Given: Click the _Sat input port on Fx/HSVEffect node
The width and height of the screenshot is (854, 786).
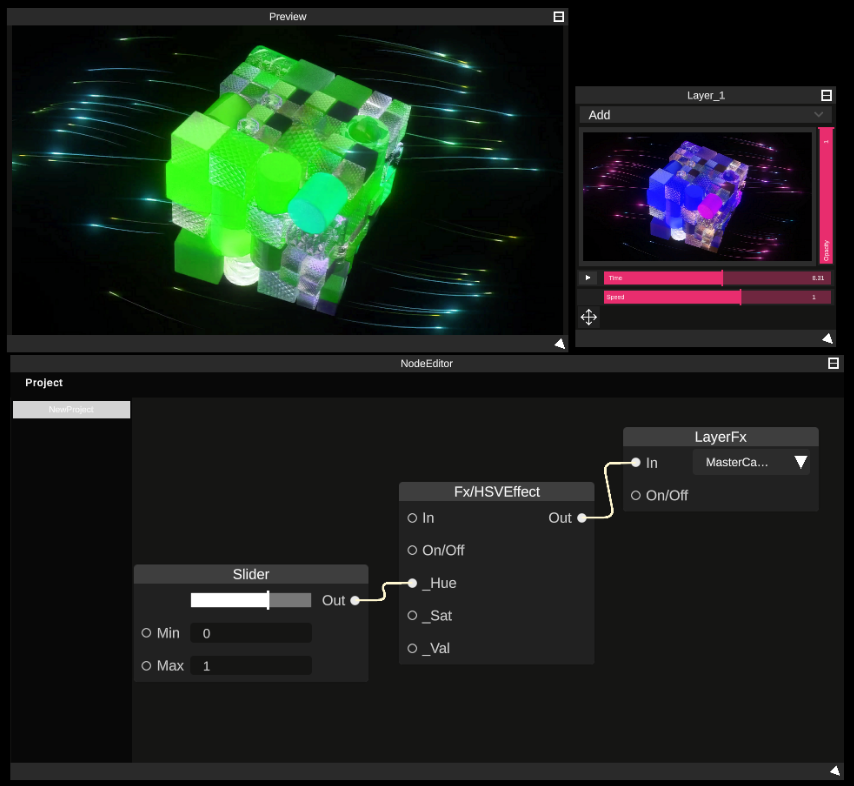Looking at the screenshot, I should point(412,615).
